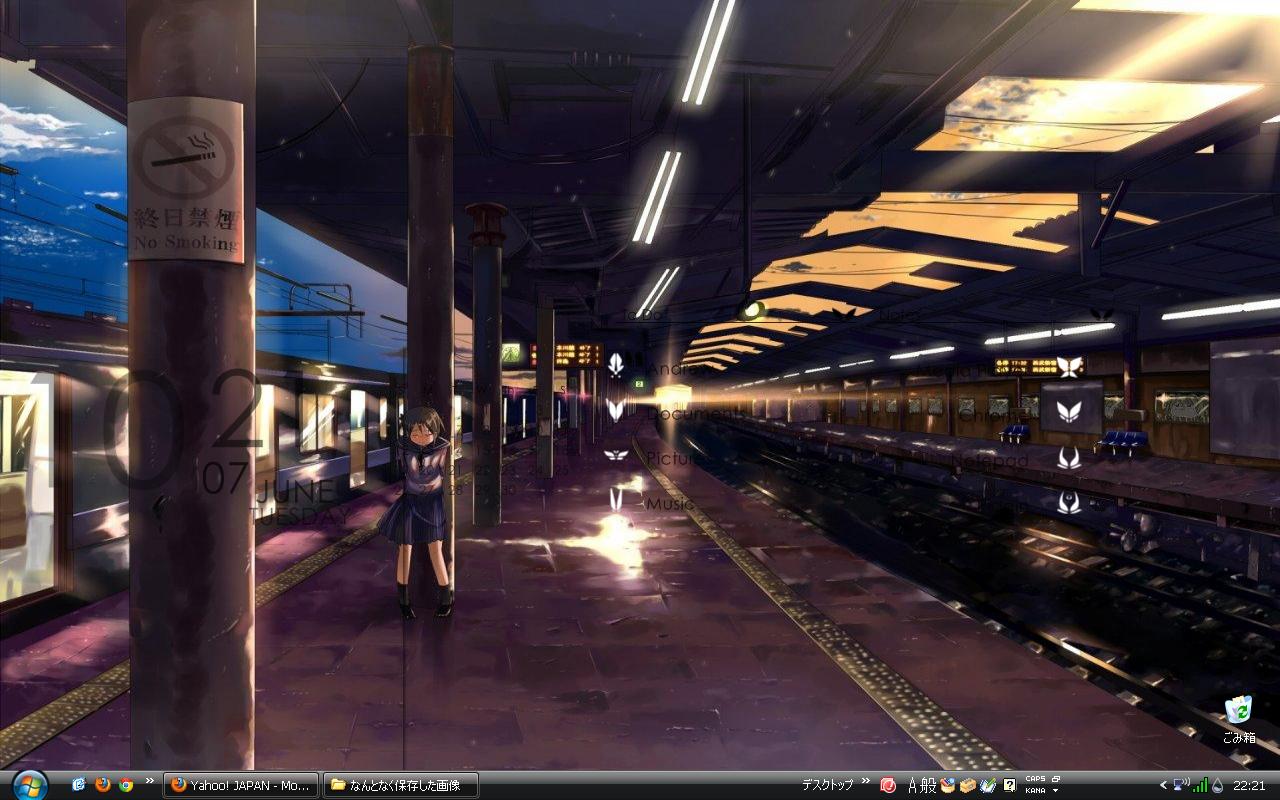This screenshot has width=1280, height=800.
Task: Toggle KANA lock in the language bar
Action: [x=1035, y=790]
